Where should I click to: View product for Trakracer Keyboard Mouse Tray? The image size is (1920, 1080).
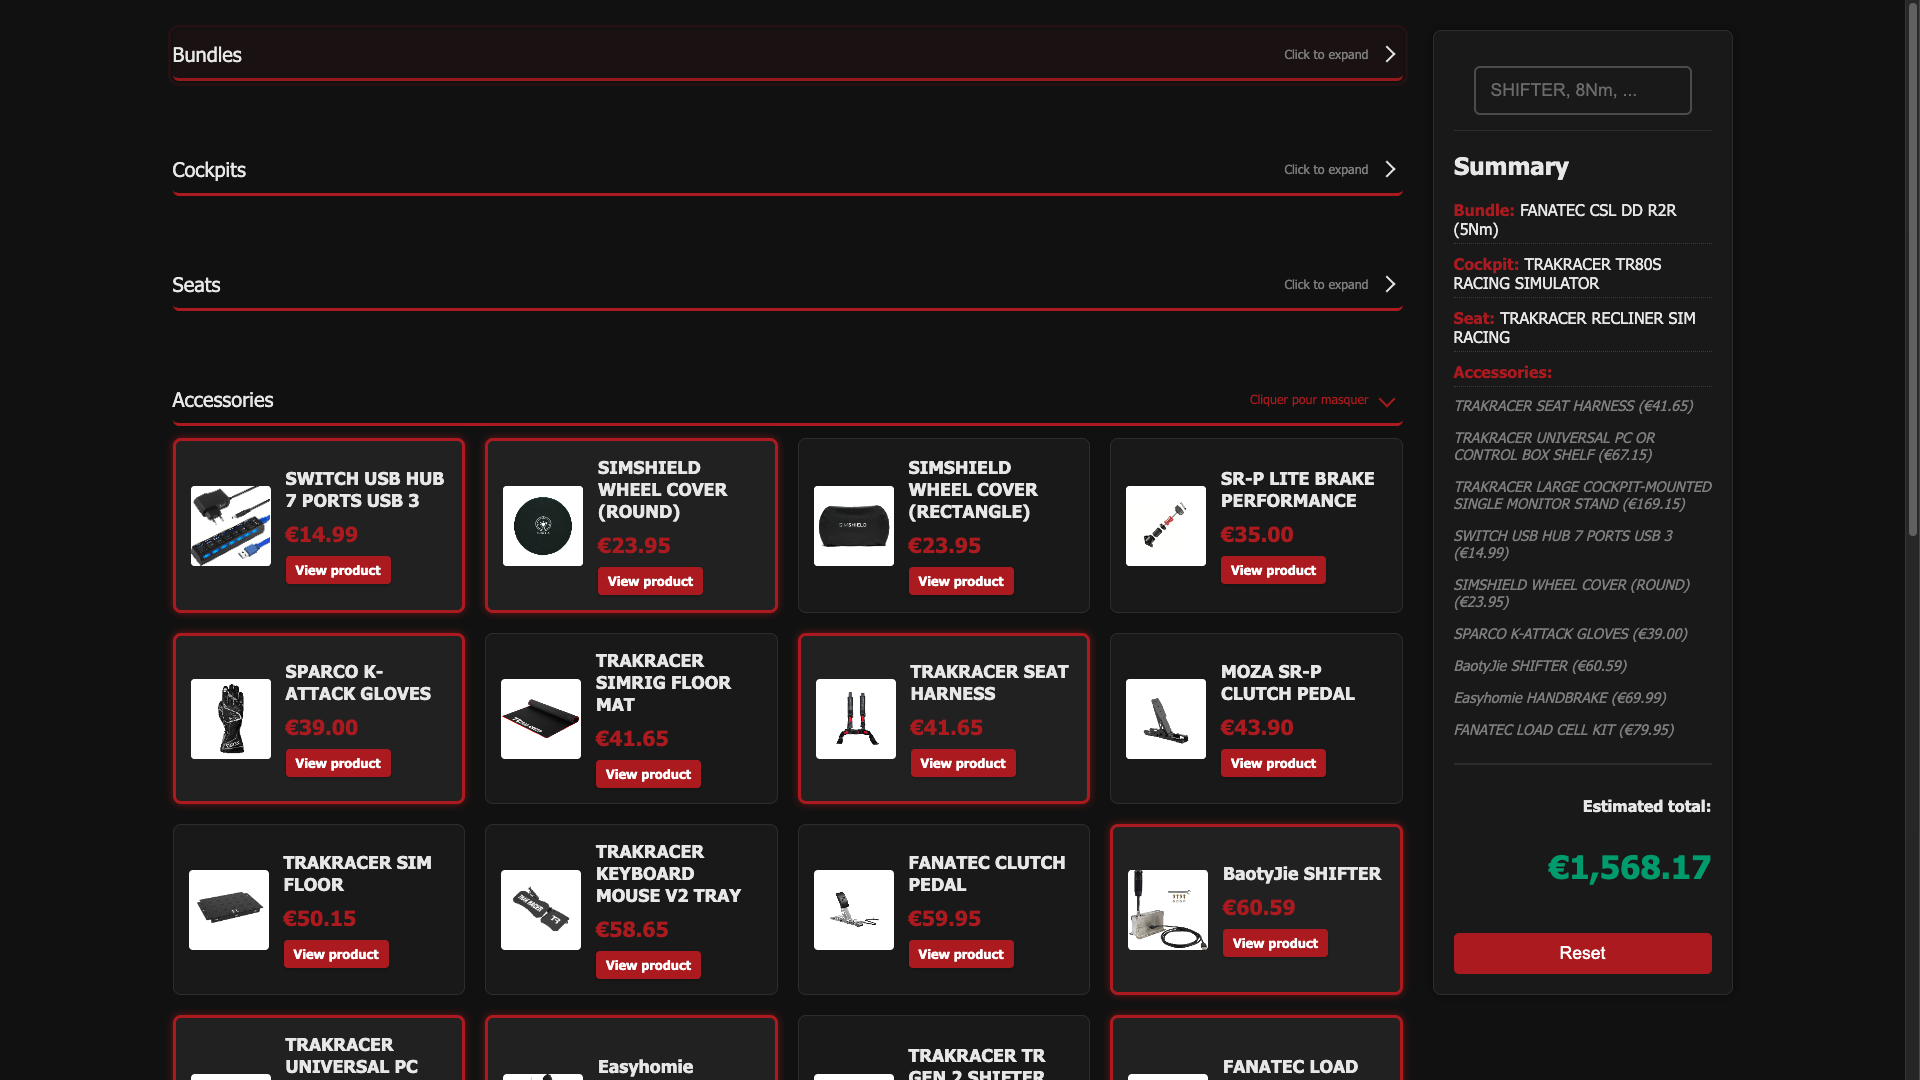[648, 965]
